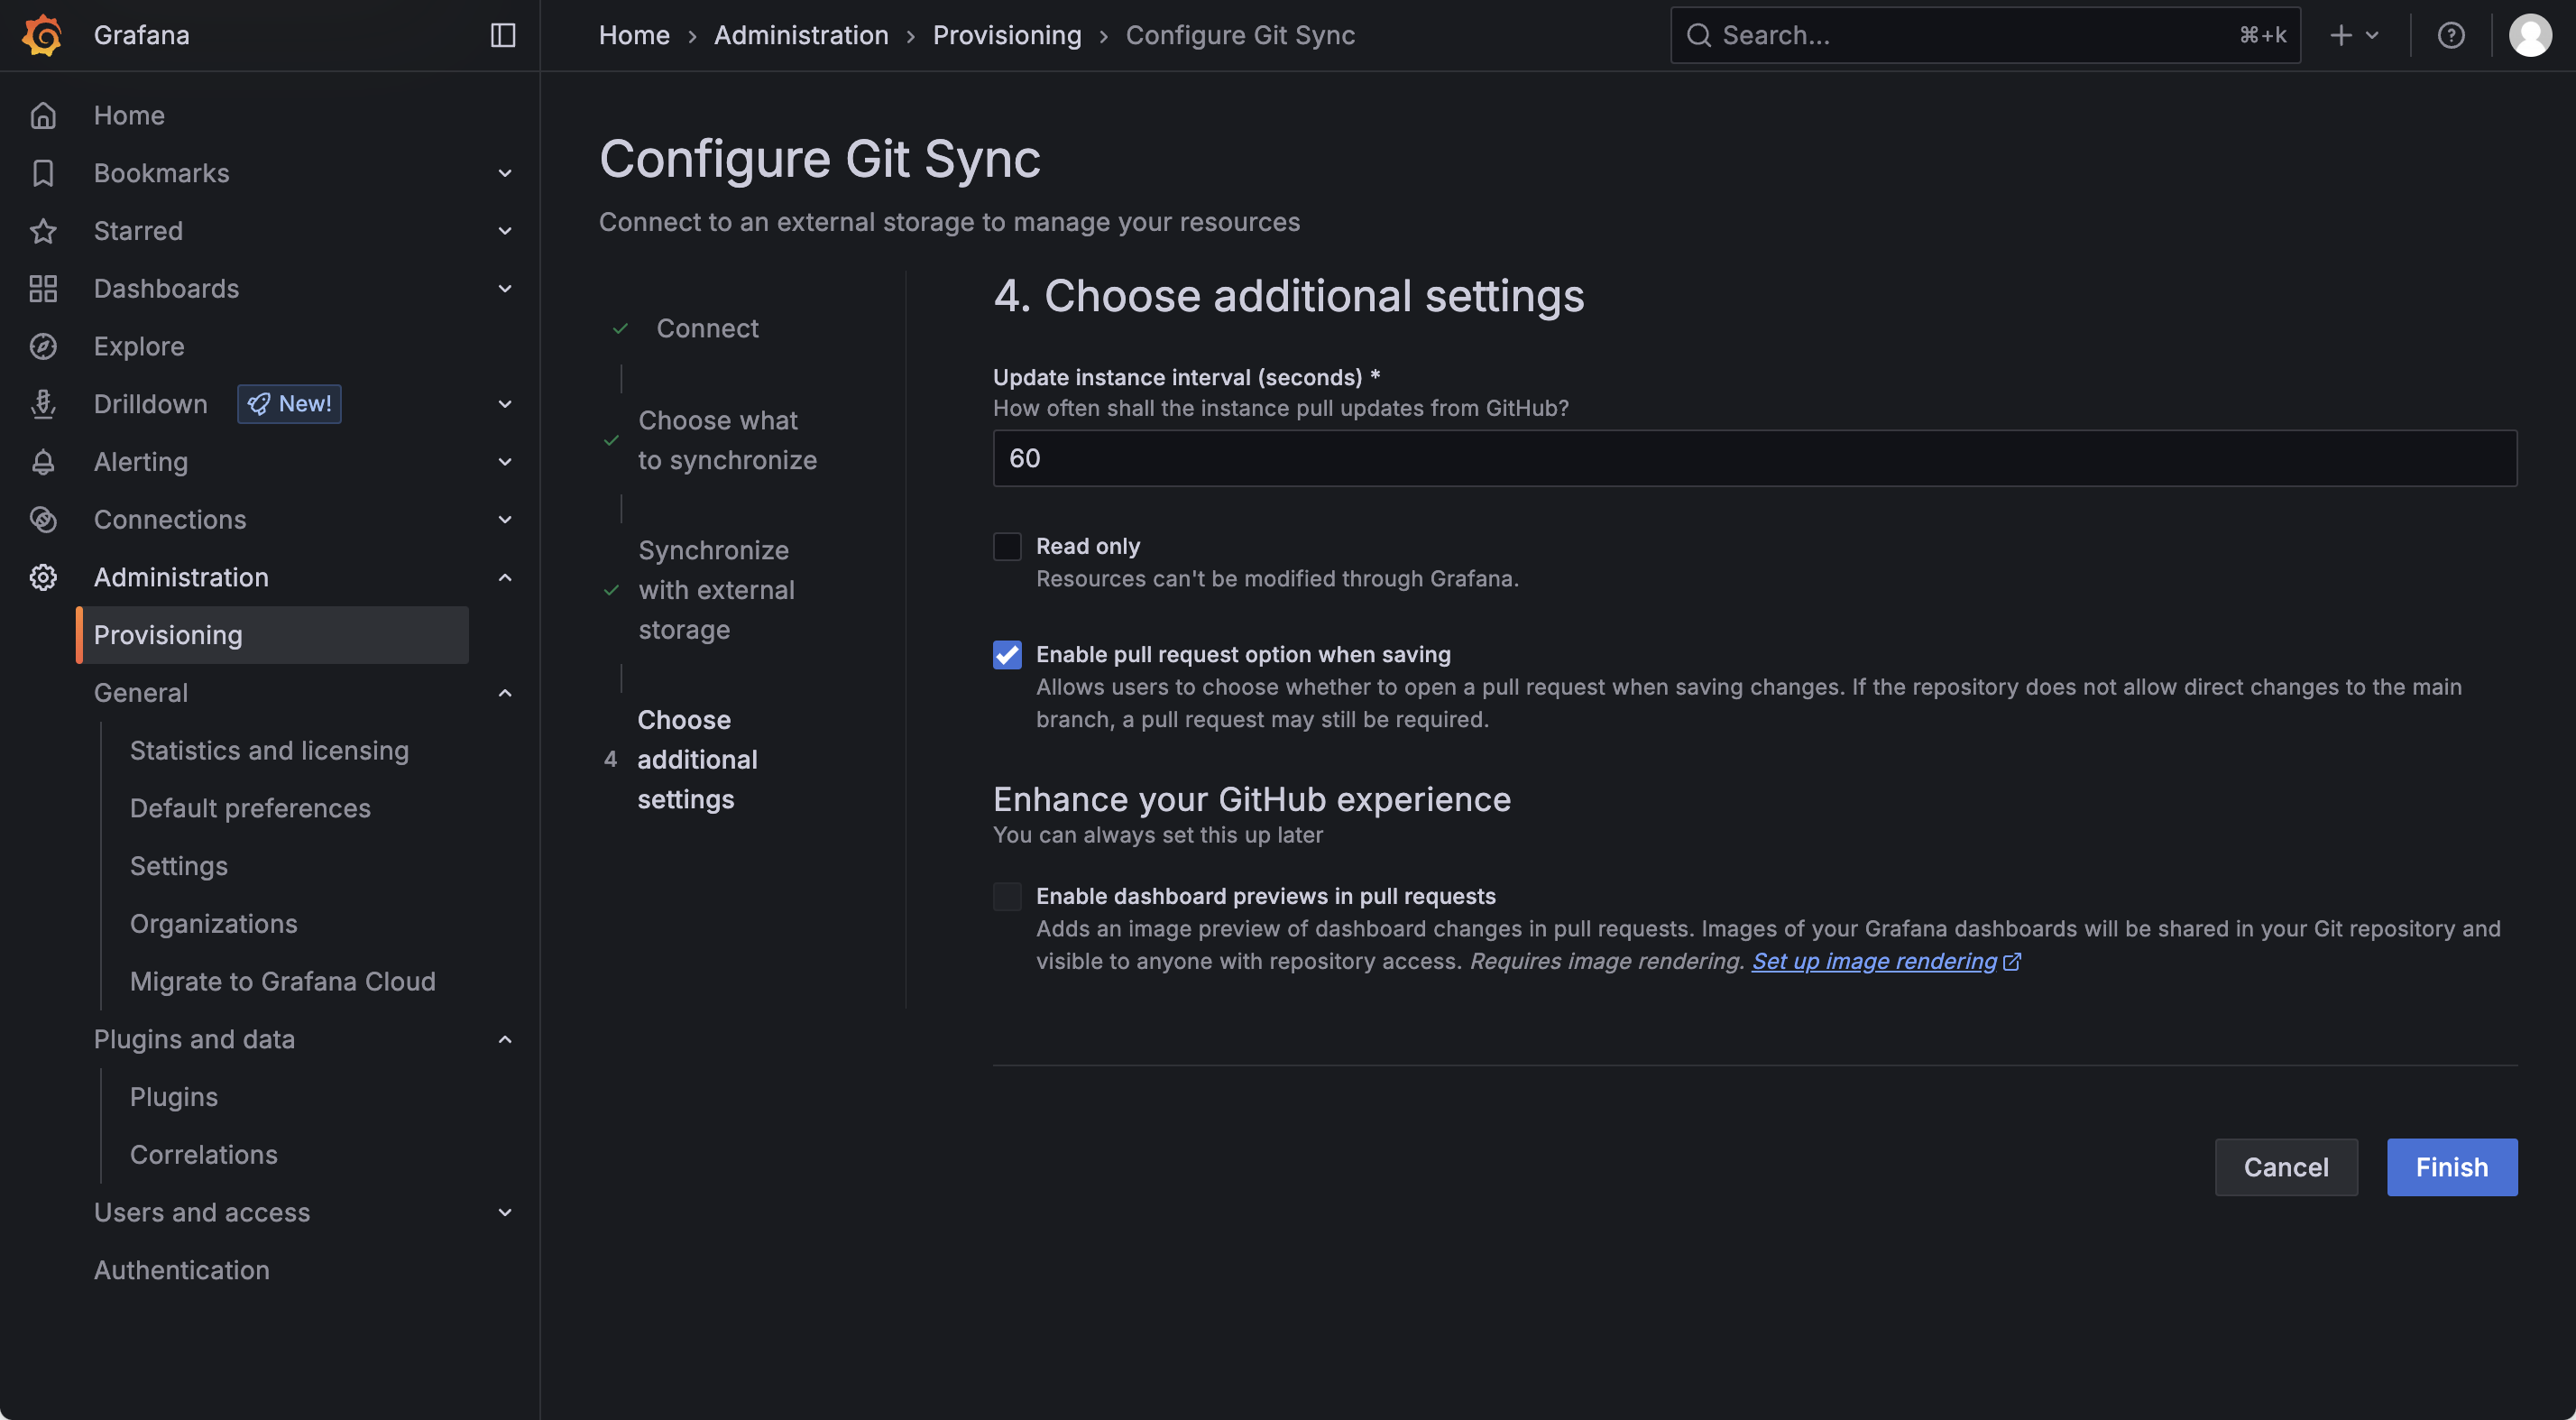This screenshot has height=1420, width=2576.
Task: Focus the top Search box
Action: 1985,35
